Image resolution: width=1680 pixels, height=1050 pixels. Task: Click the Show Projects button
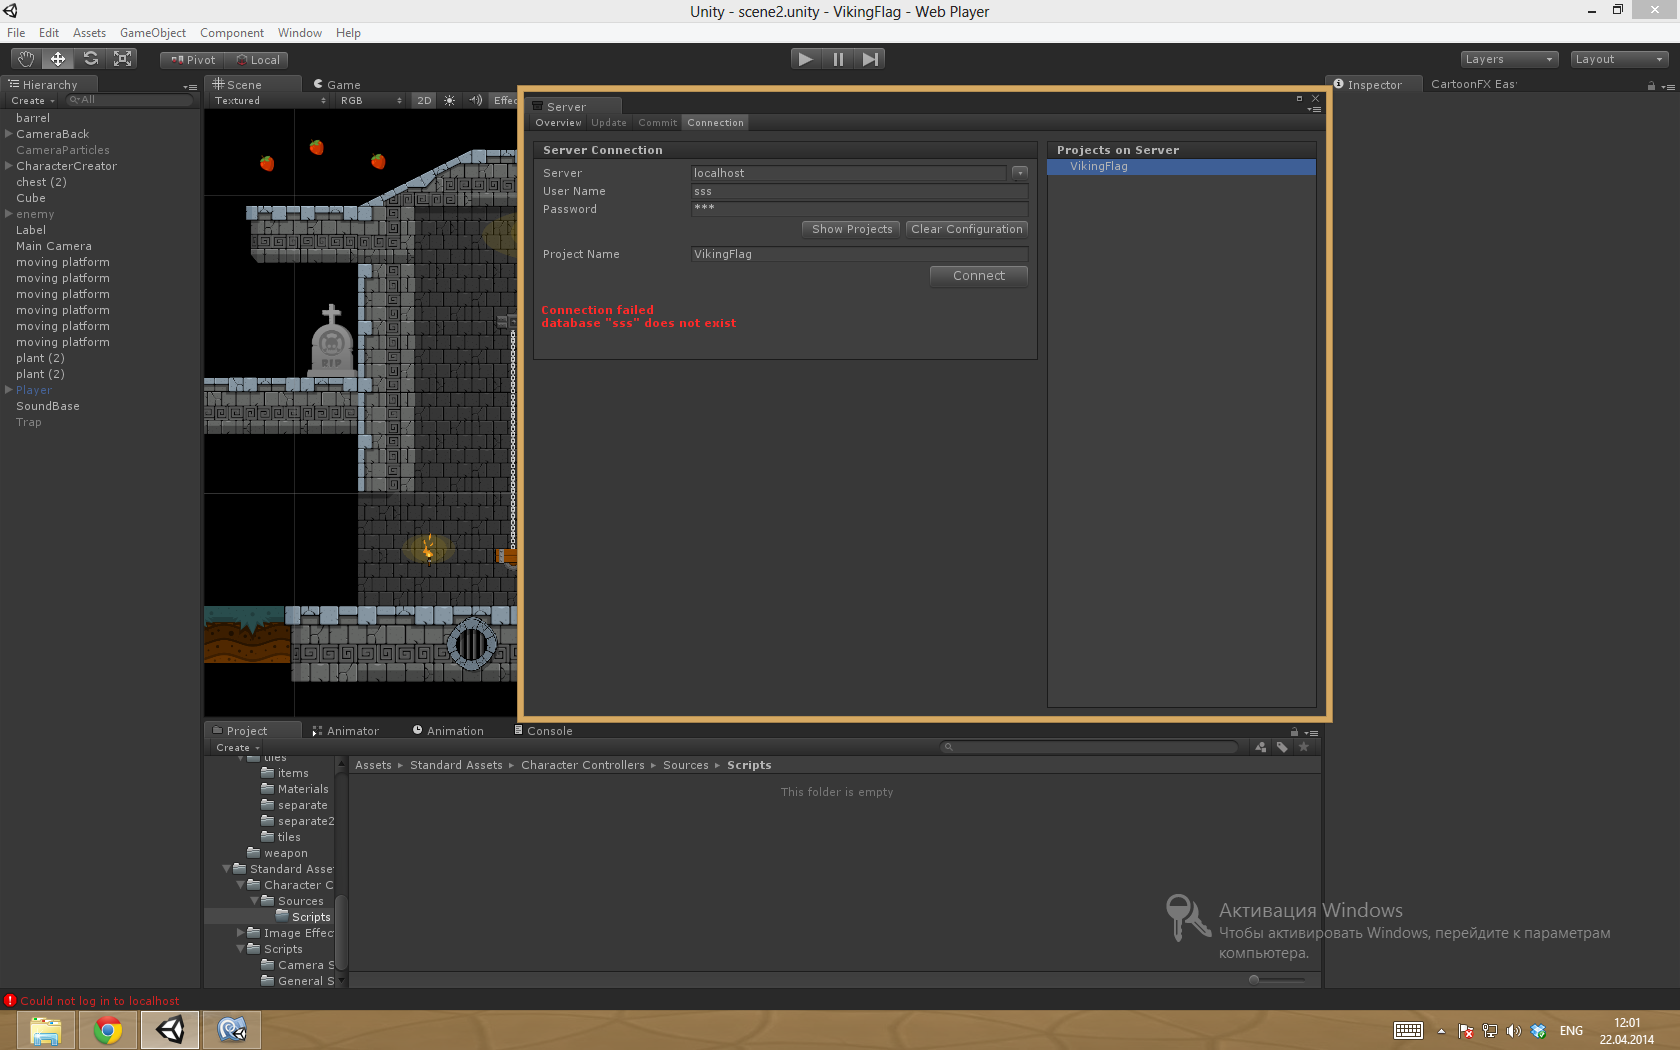pyautogui.click(x=852, y=229)
